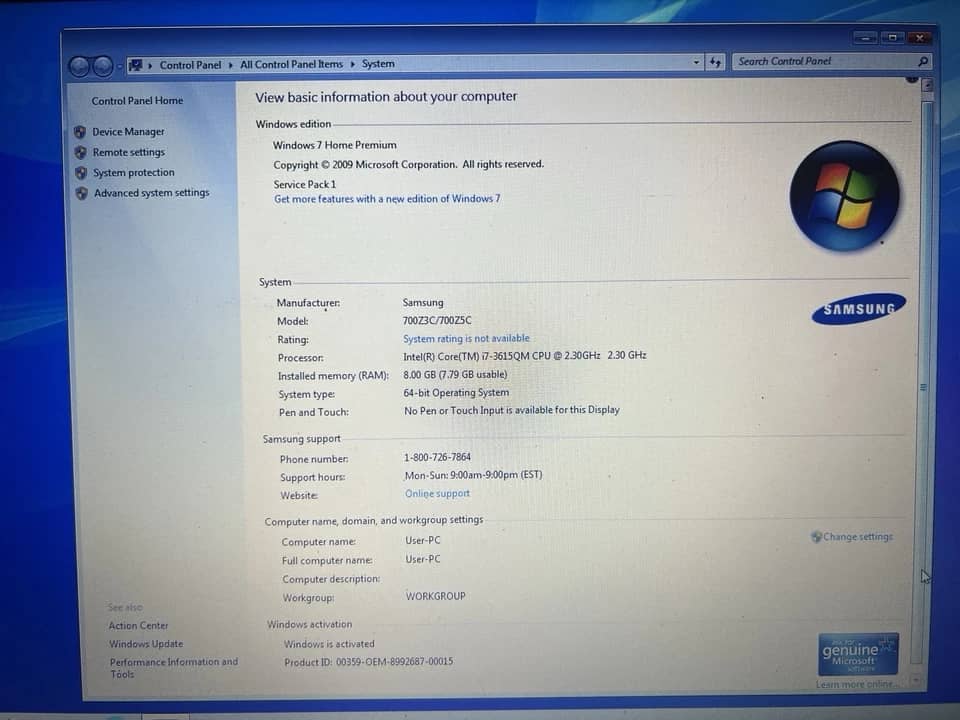Select Control Panel breadcrumb
The width and height of the screenshot is (960, 720).
tap(190, 65)
